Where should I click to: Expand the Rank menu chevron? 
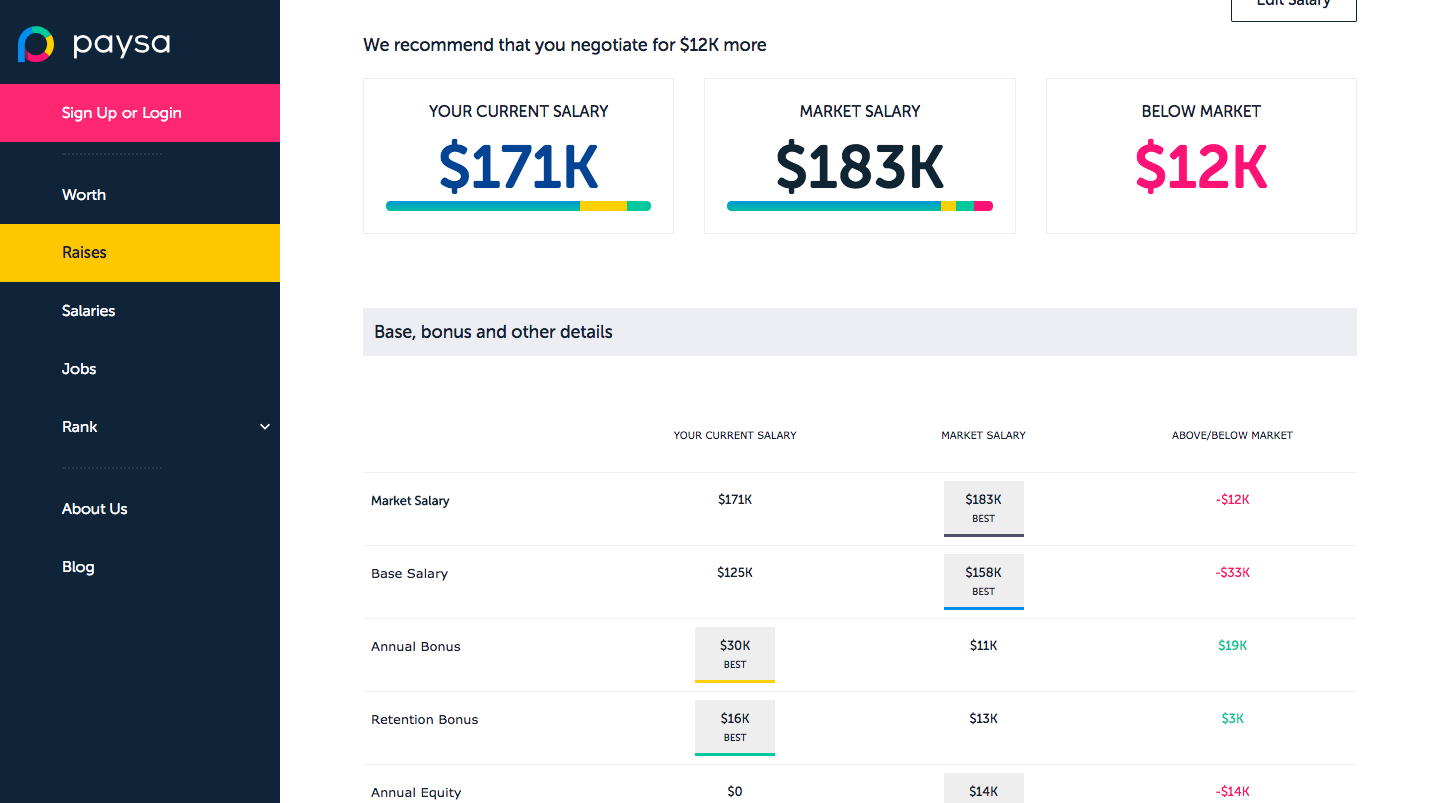pyautogui.click(x=265, y=427)
